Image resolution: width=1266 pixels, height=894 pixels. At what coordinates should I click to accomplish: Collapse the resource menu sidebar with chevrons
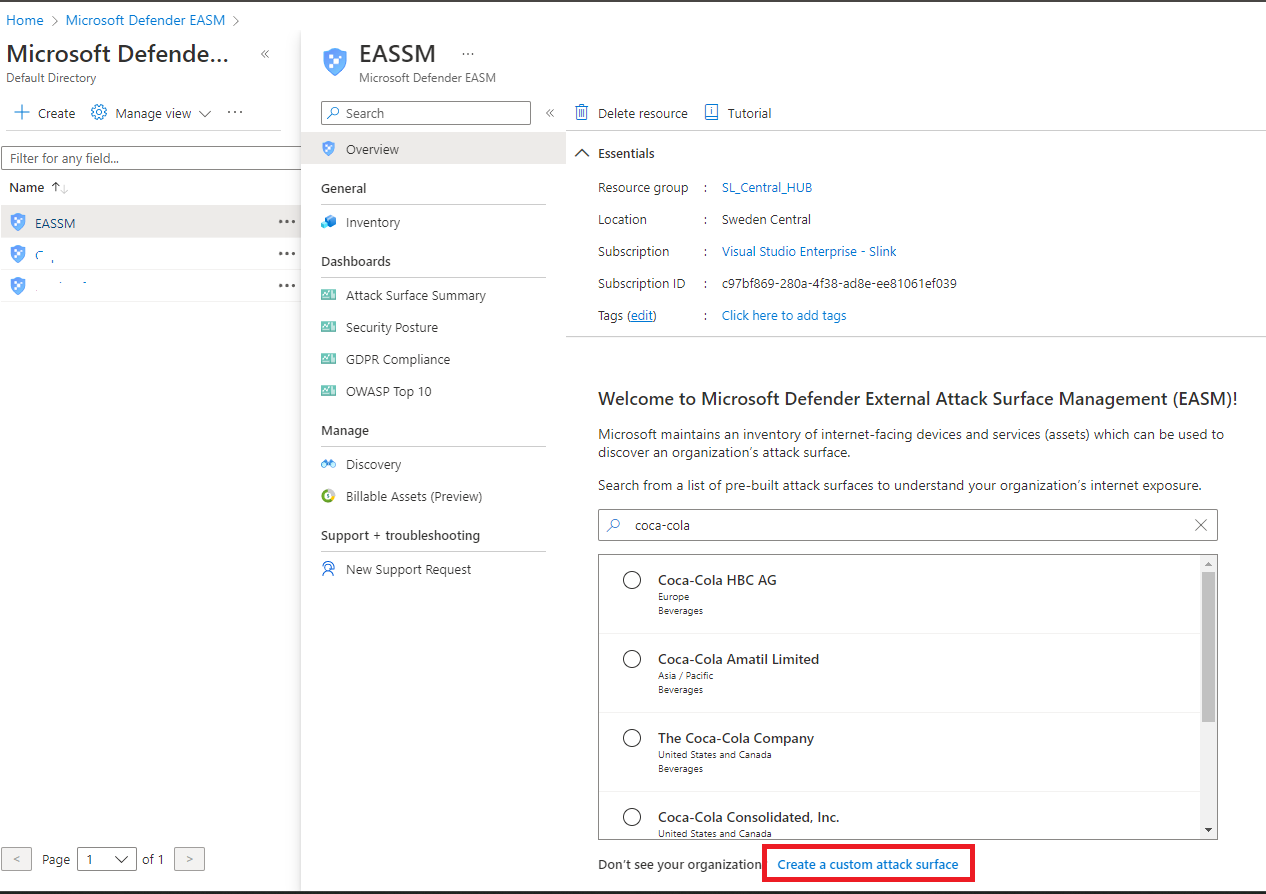click(x=550, y=113)
